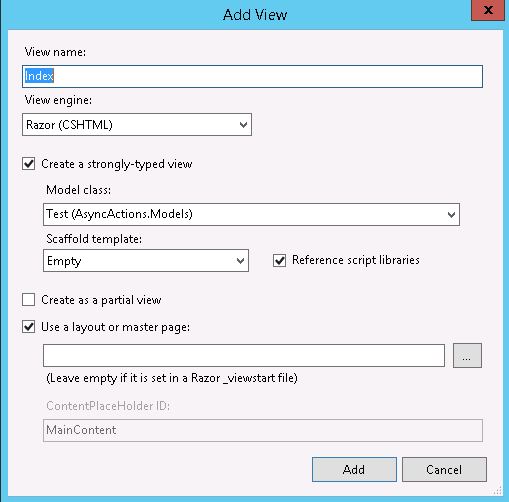Click the Reference script libraries label

[x=356, y=260]
